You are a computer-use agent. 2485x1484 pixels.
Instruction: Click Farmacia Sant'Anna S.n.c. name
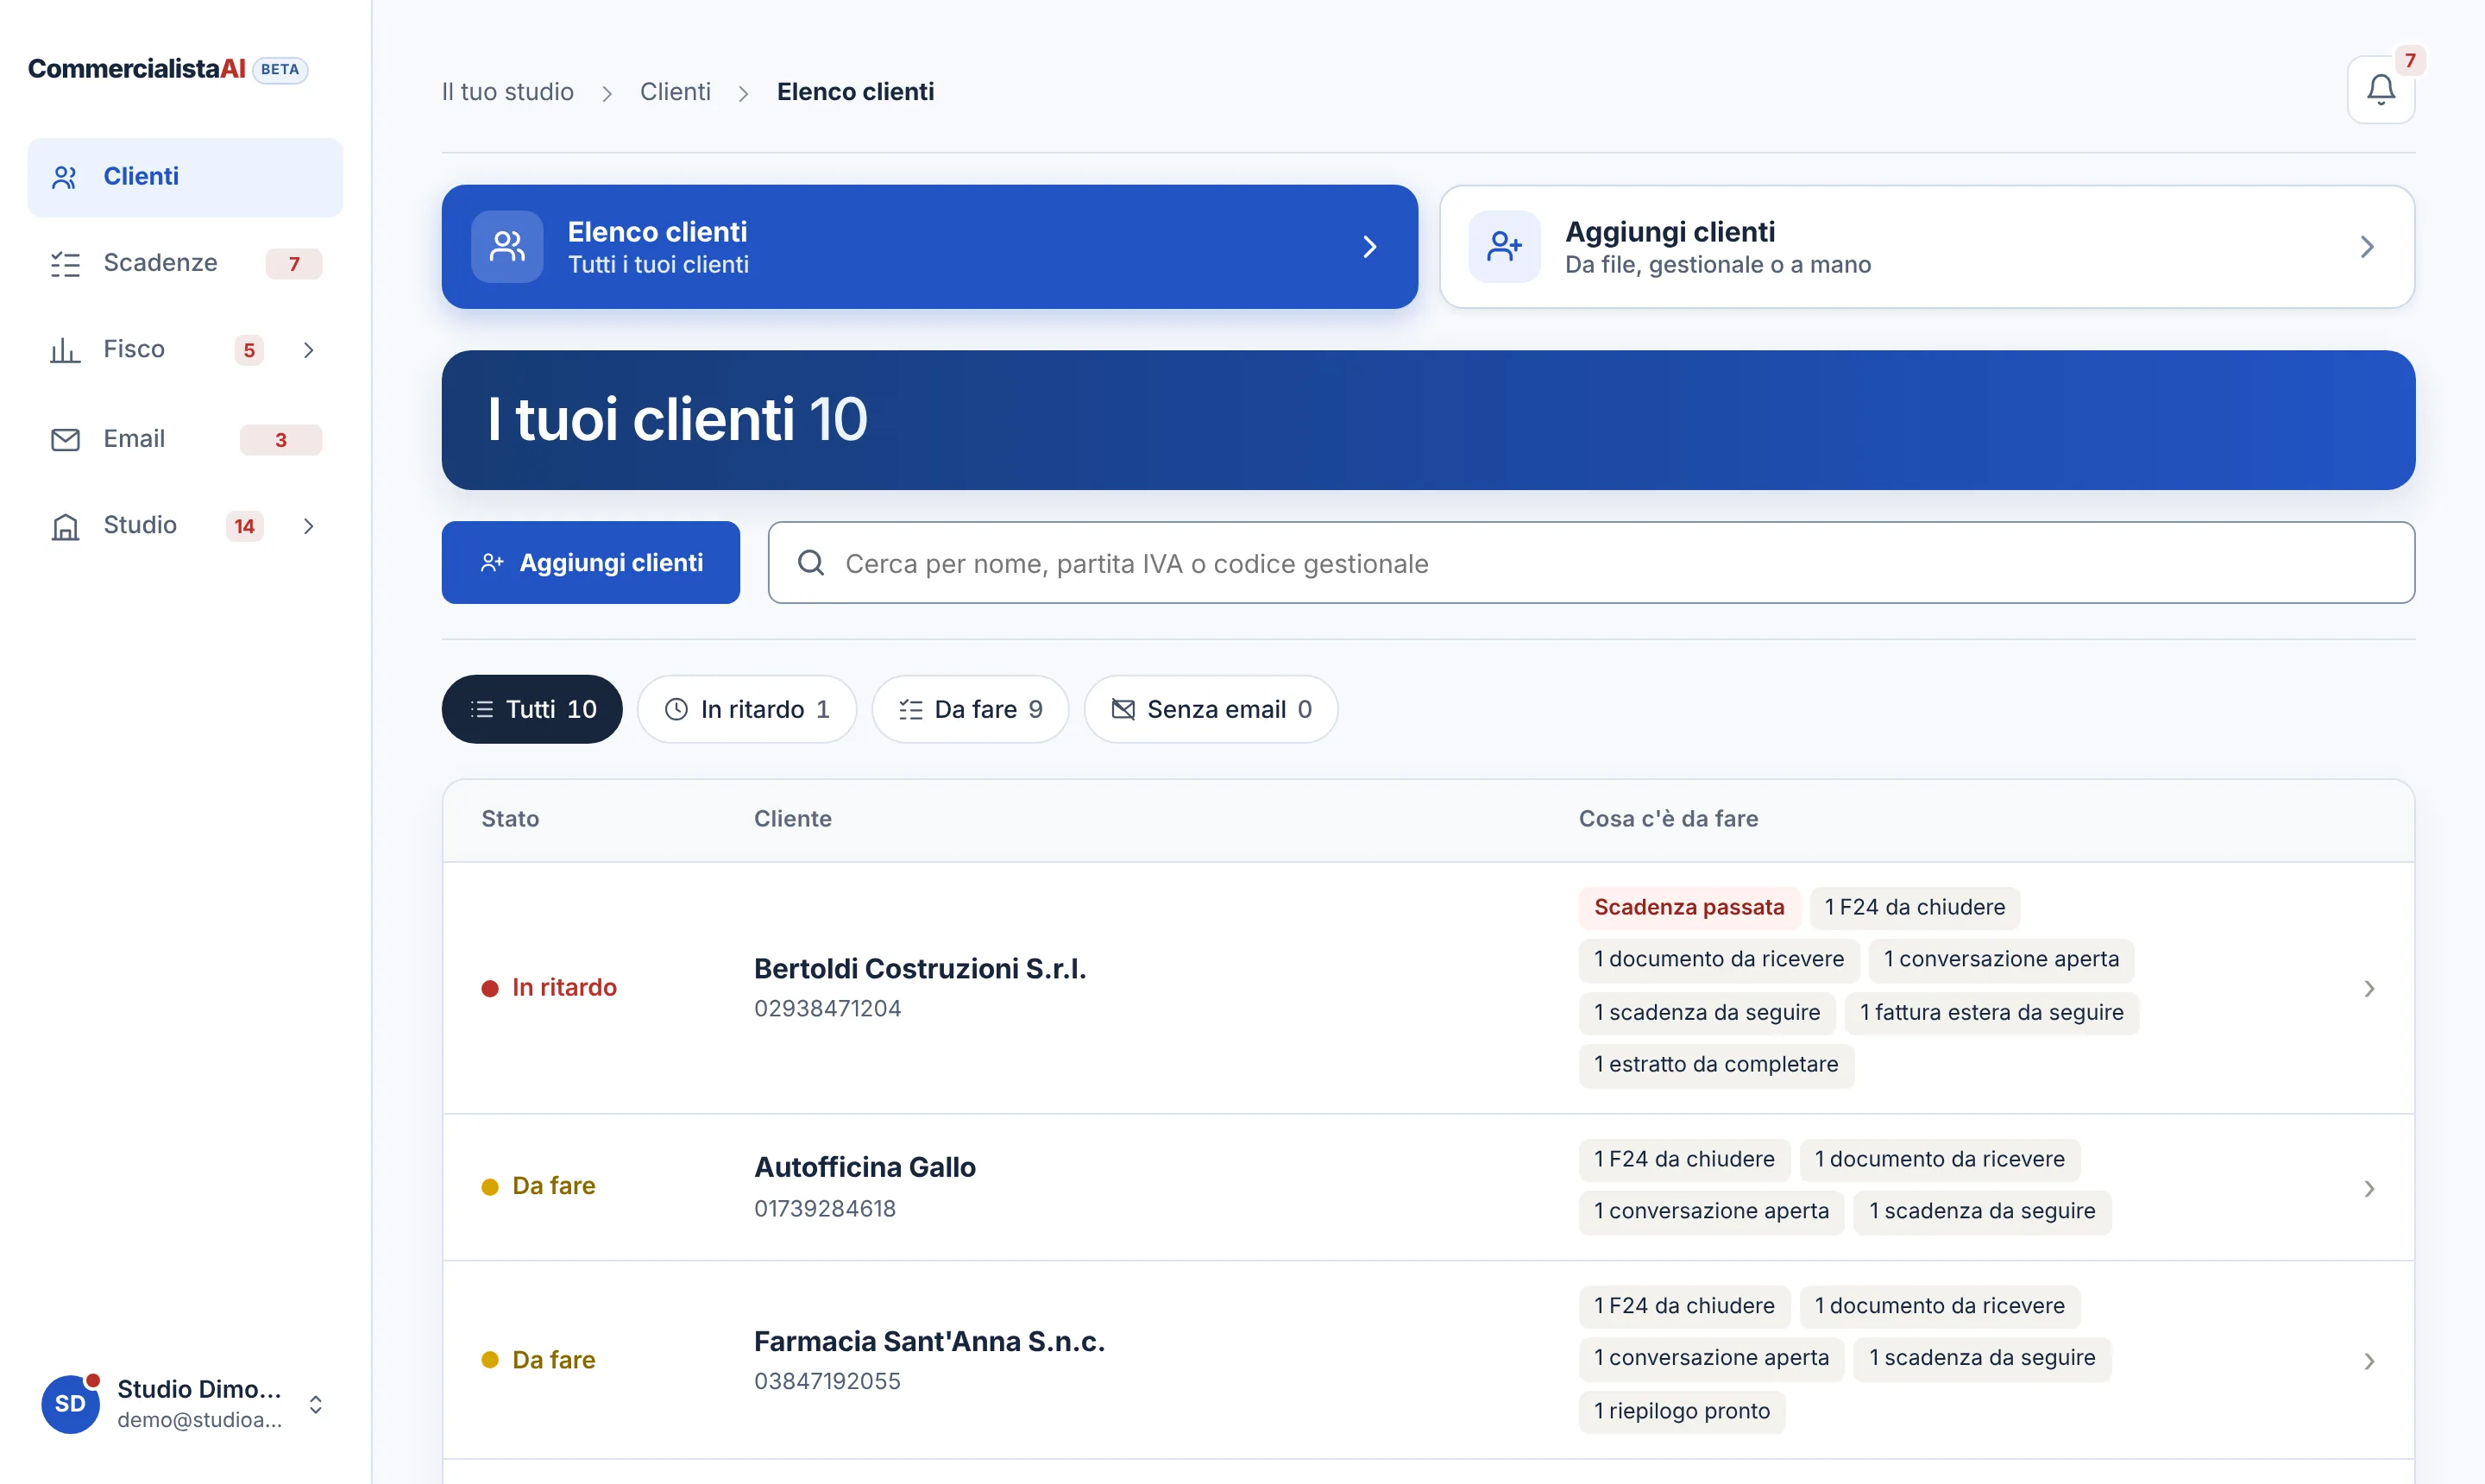(x=929, y=1341)
